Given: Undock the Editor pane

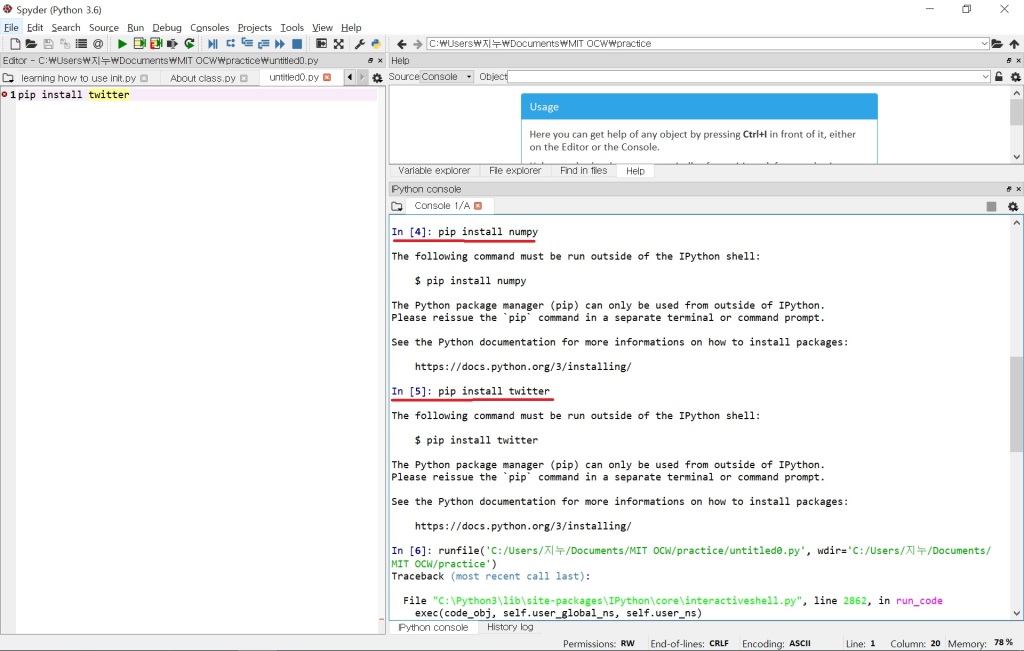Looking at the screenshot, I should (370, 60).
